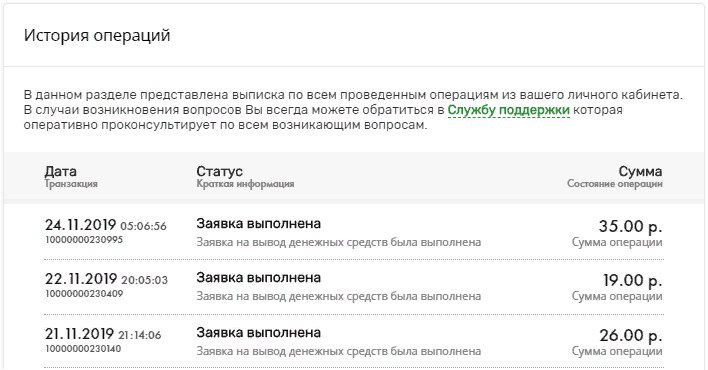Select the date 22.11.2019 20:05:03
Viewport: 708px width, 370px height.
[106, 279]
